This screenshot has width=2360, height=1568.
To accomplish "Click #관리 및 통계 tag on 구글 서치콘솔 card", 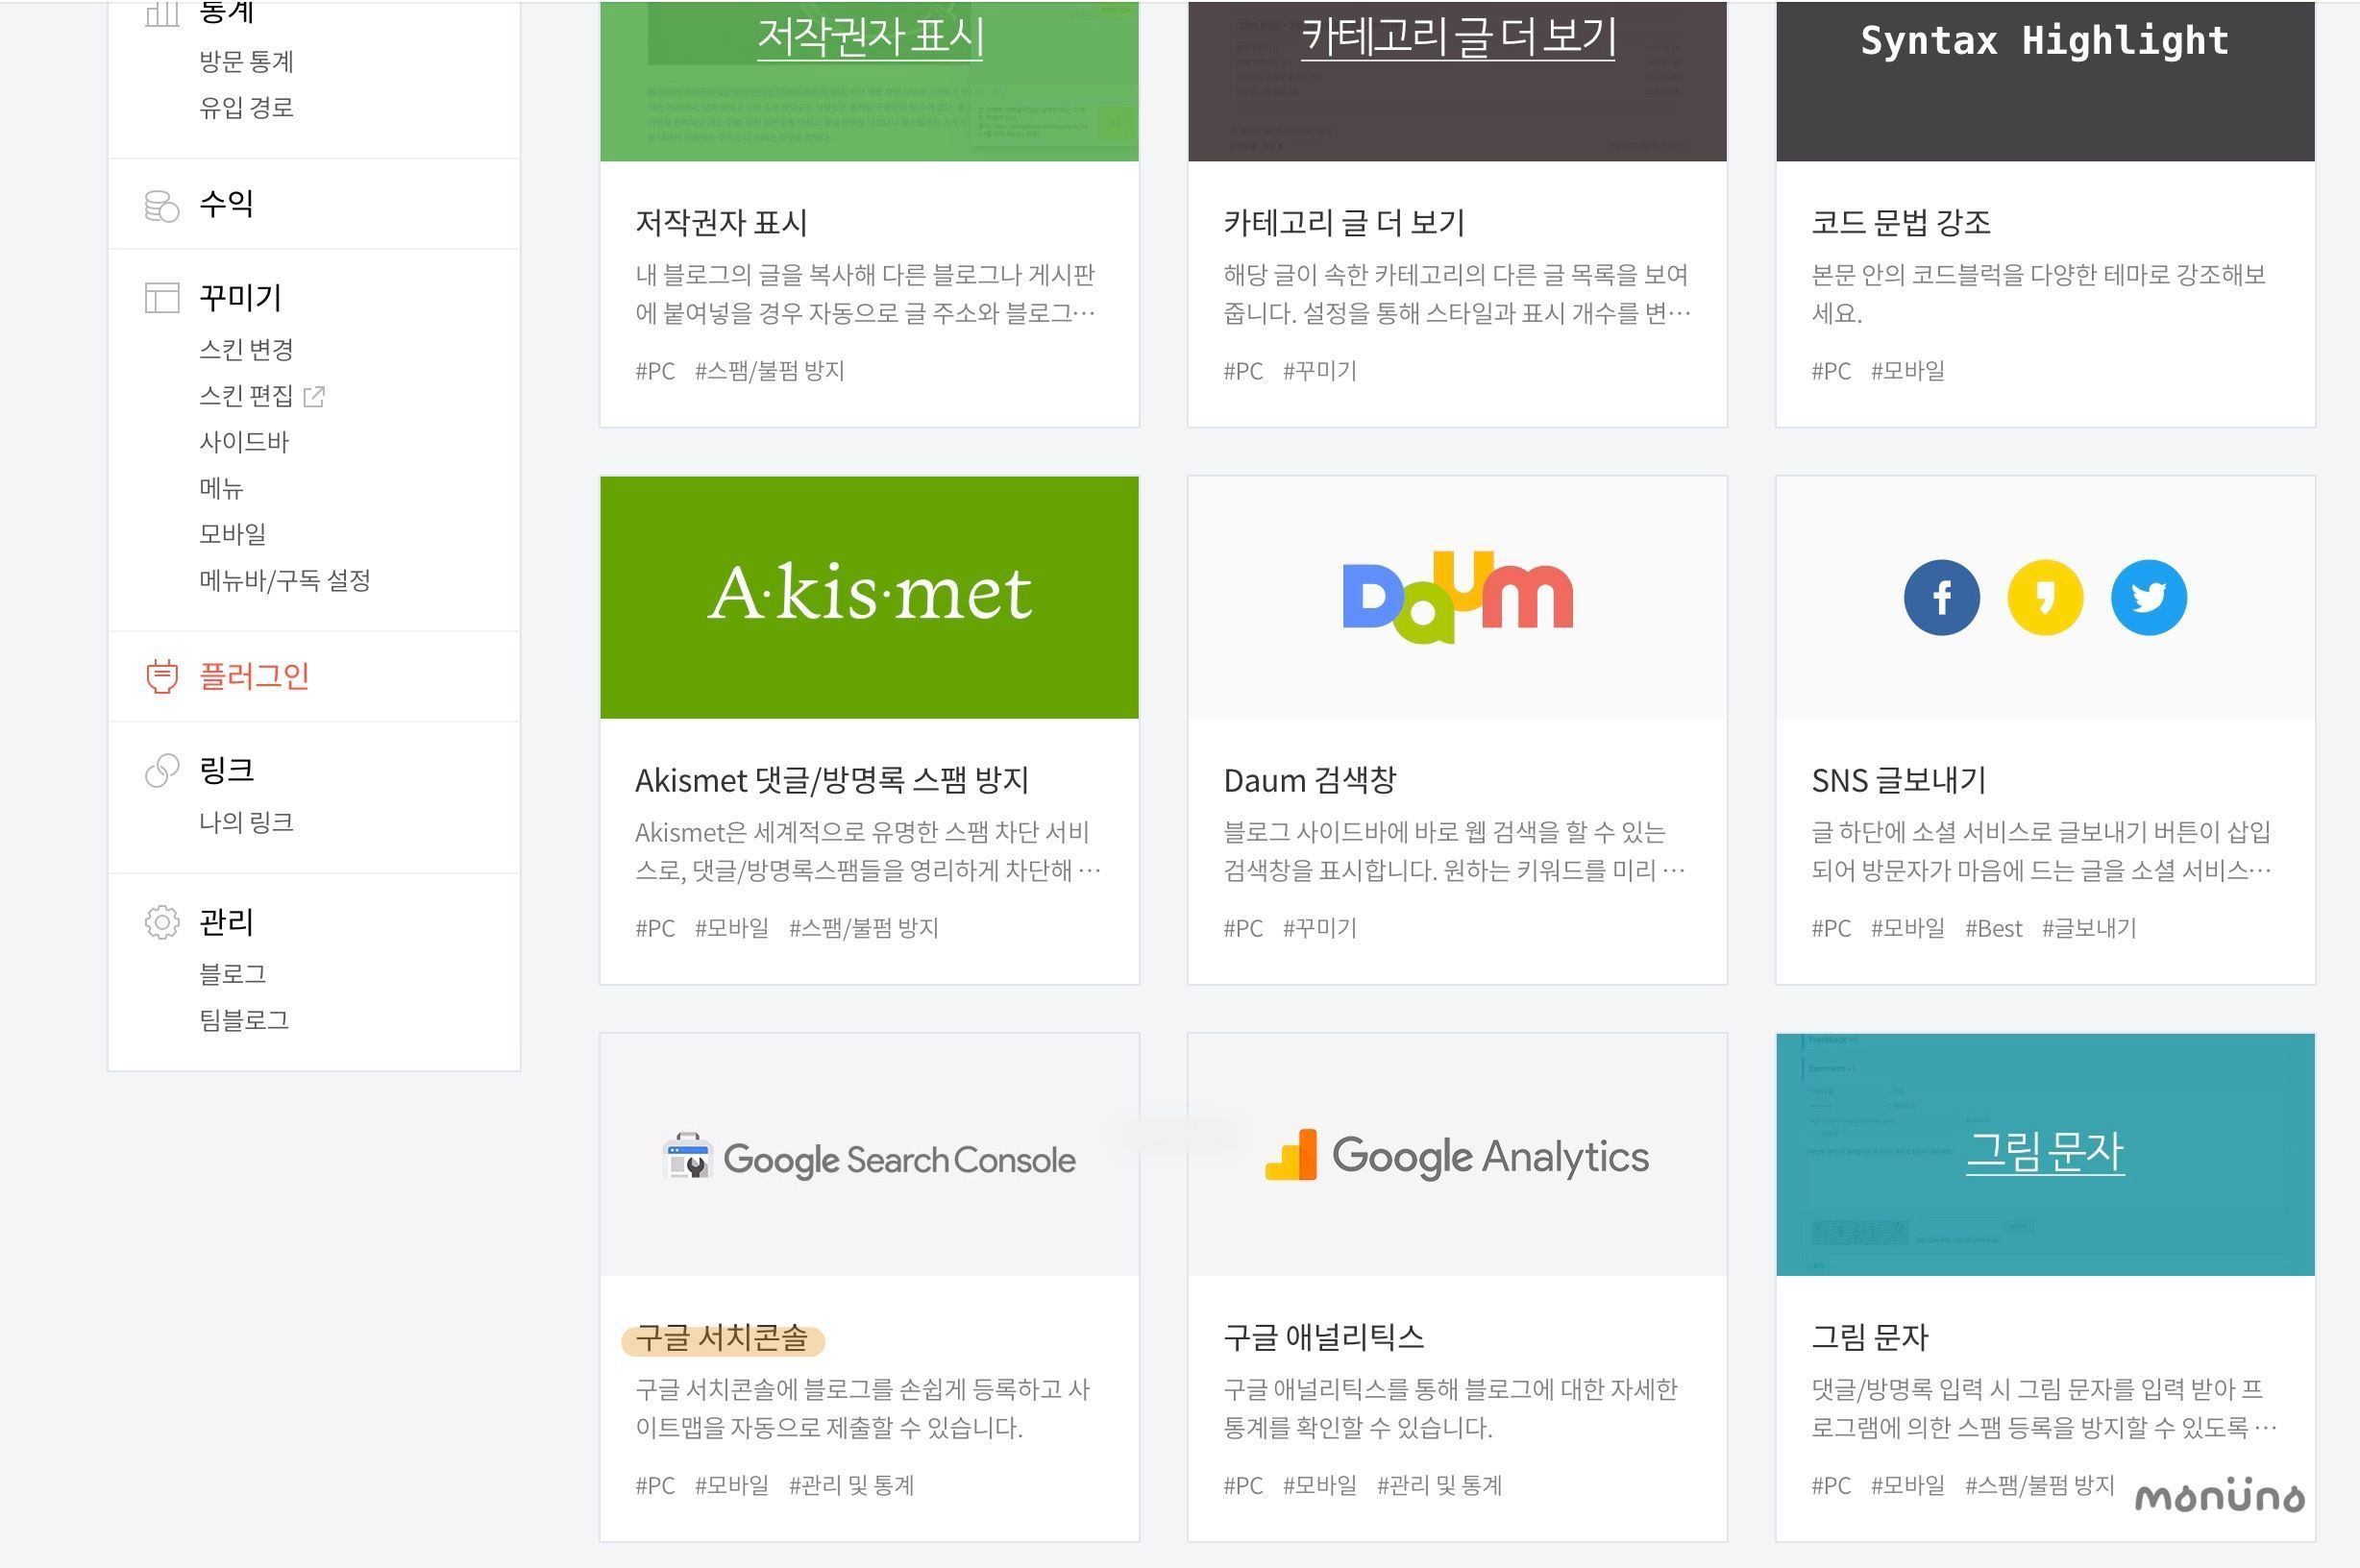I will (851, 1486).
